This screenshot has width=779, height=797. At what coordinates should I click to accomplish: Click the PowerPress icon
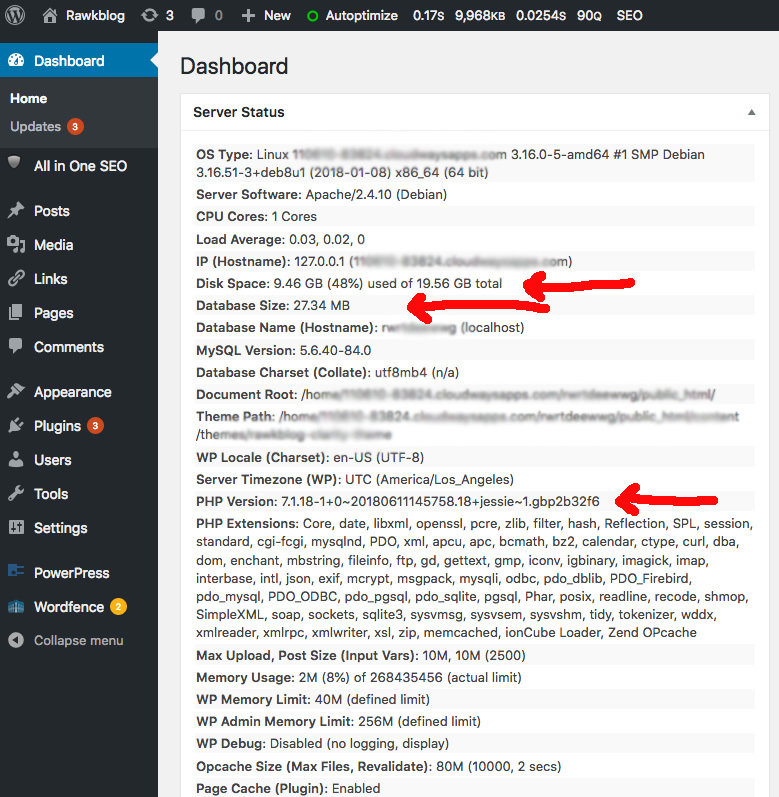[x=16, y=571]
